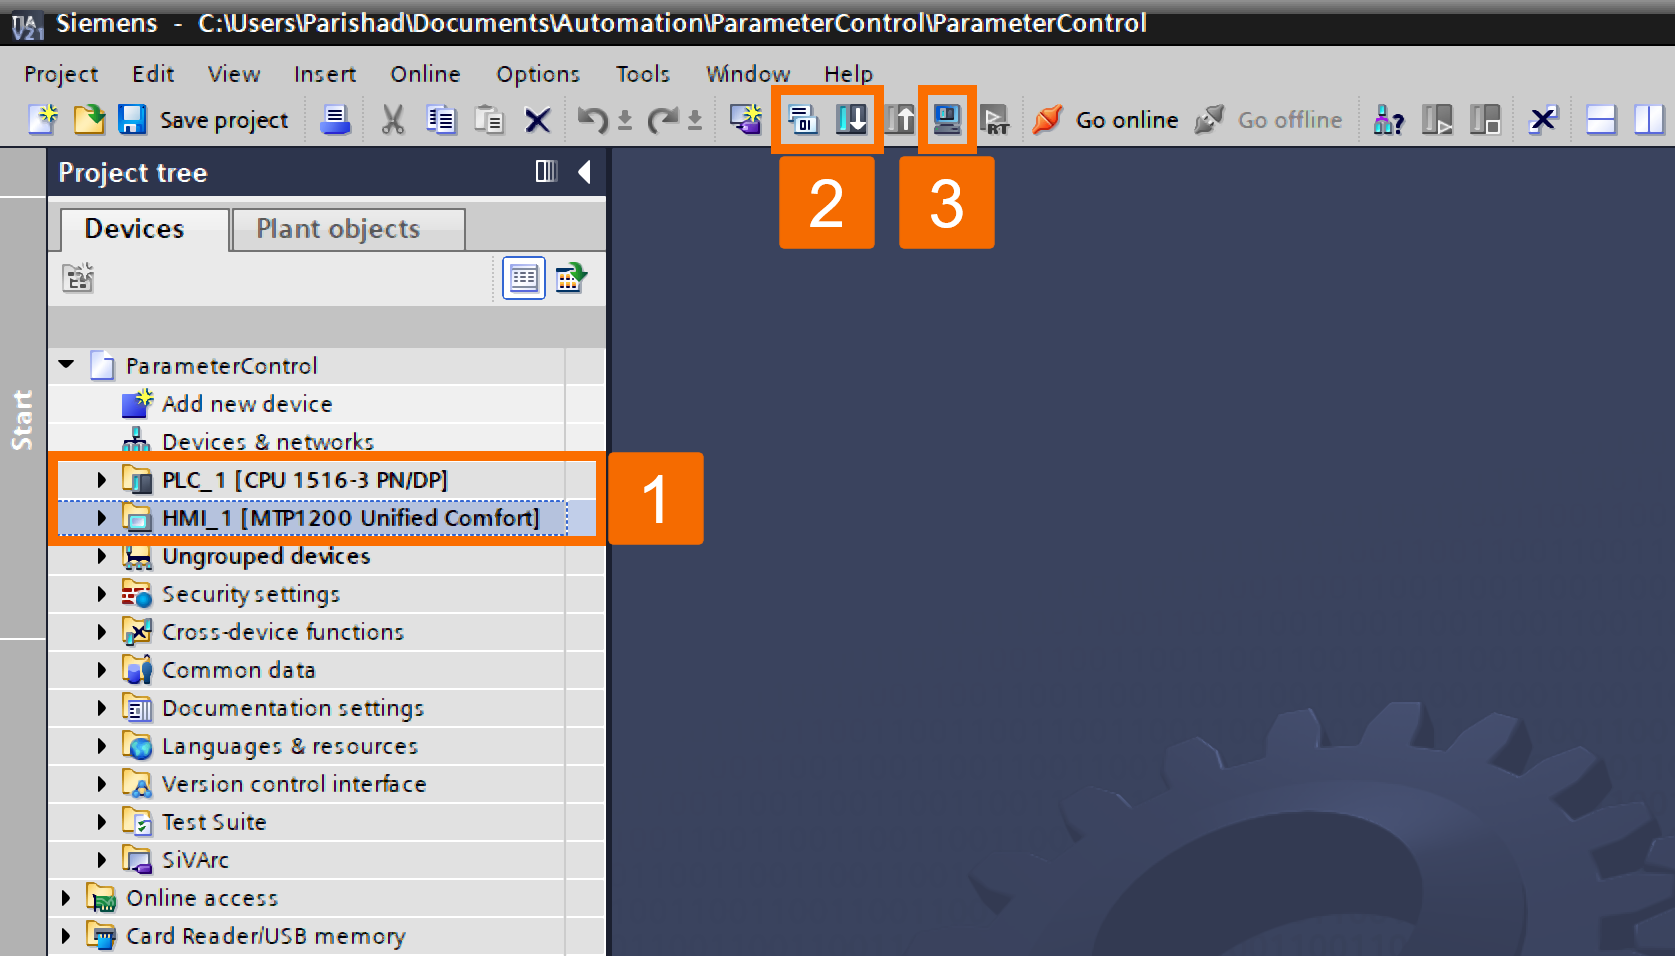
Task: Toggle project tree column layout icon
Action: (546, 171)
